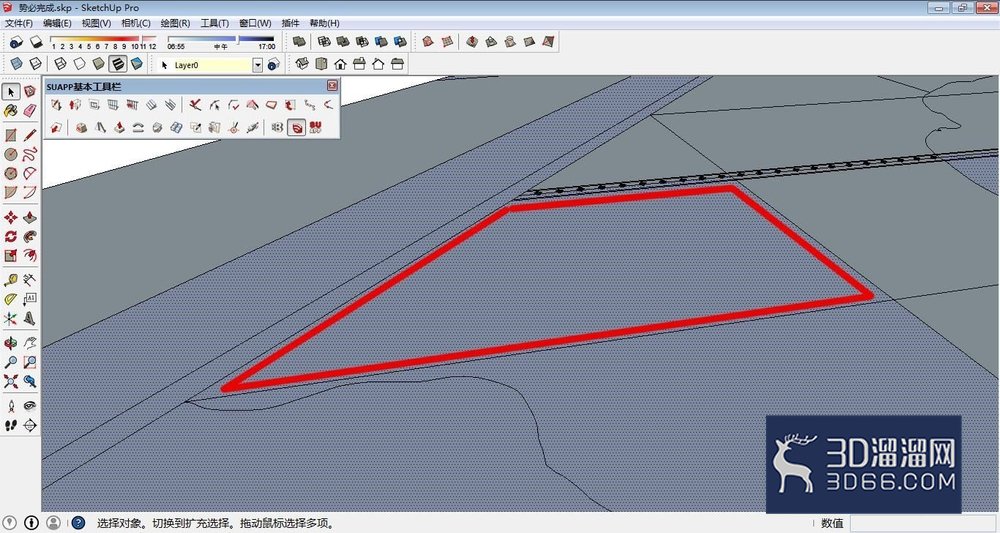Switch to Wireframe face style
The image size is (1000, 533).
[x=60, y=64]
